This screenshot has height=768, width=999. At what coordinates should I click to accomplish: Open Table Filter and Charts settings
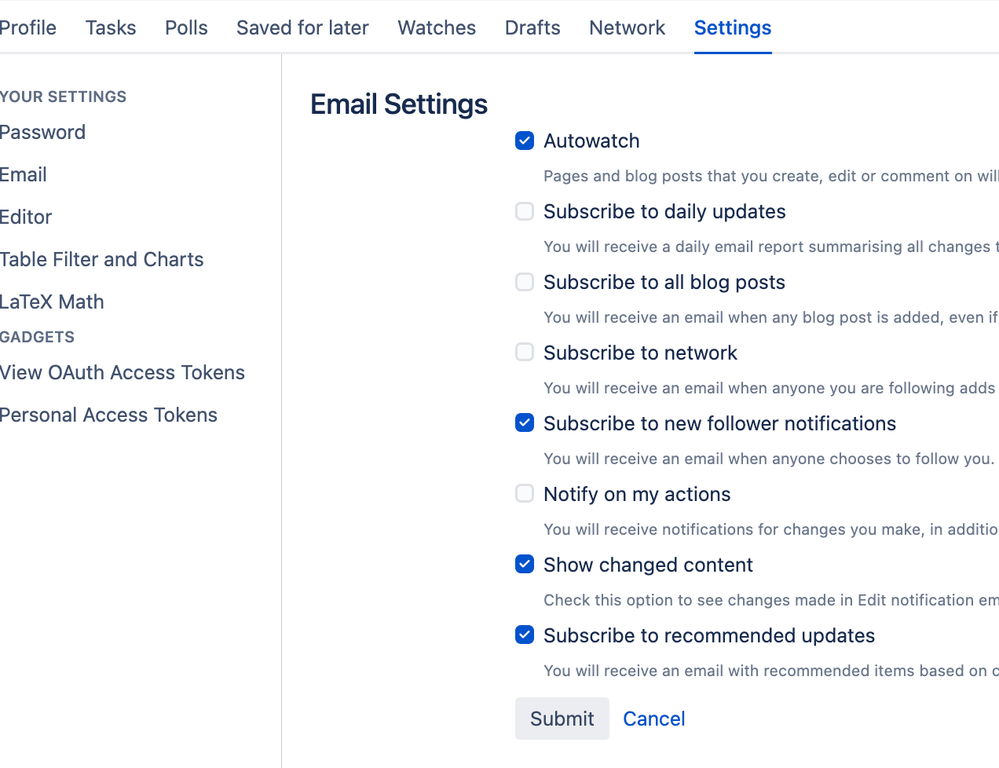coord(102,260)
